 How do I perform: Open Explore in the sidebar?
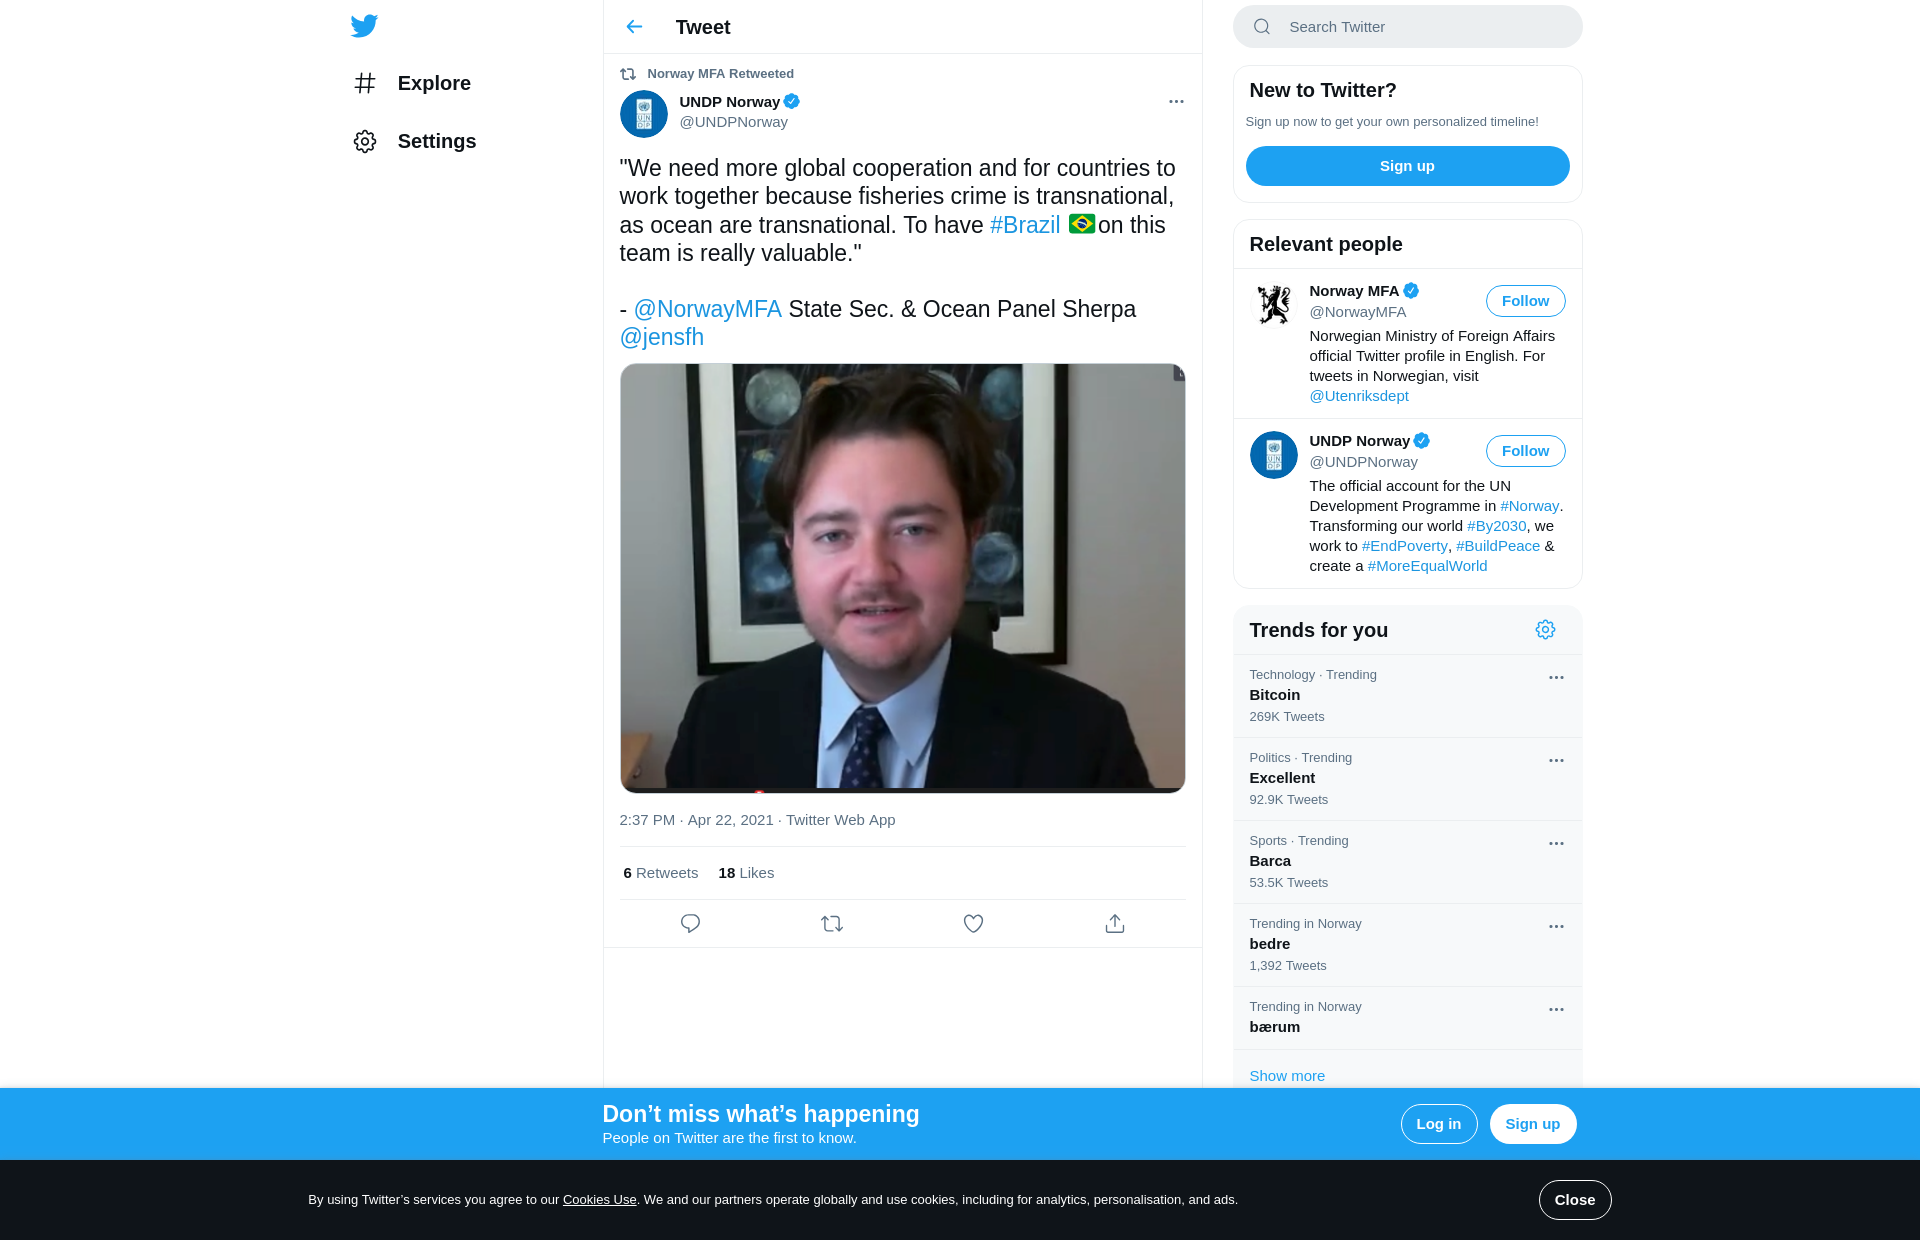point(433,83)
